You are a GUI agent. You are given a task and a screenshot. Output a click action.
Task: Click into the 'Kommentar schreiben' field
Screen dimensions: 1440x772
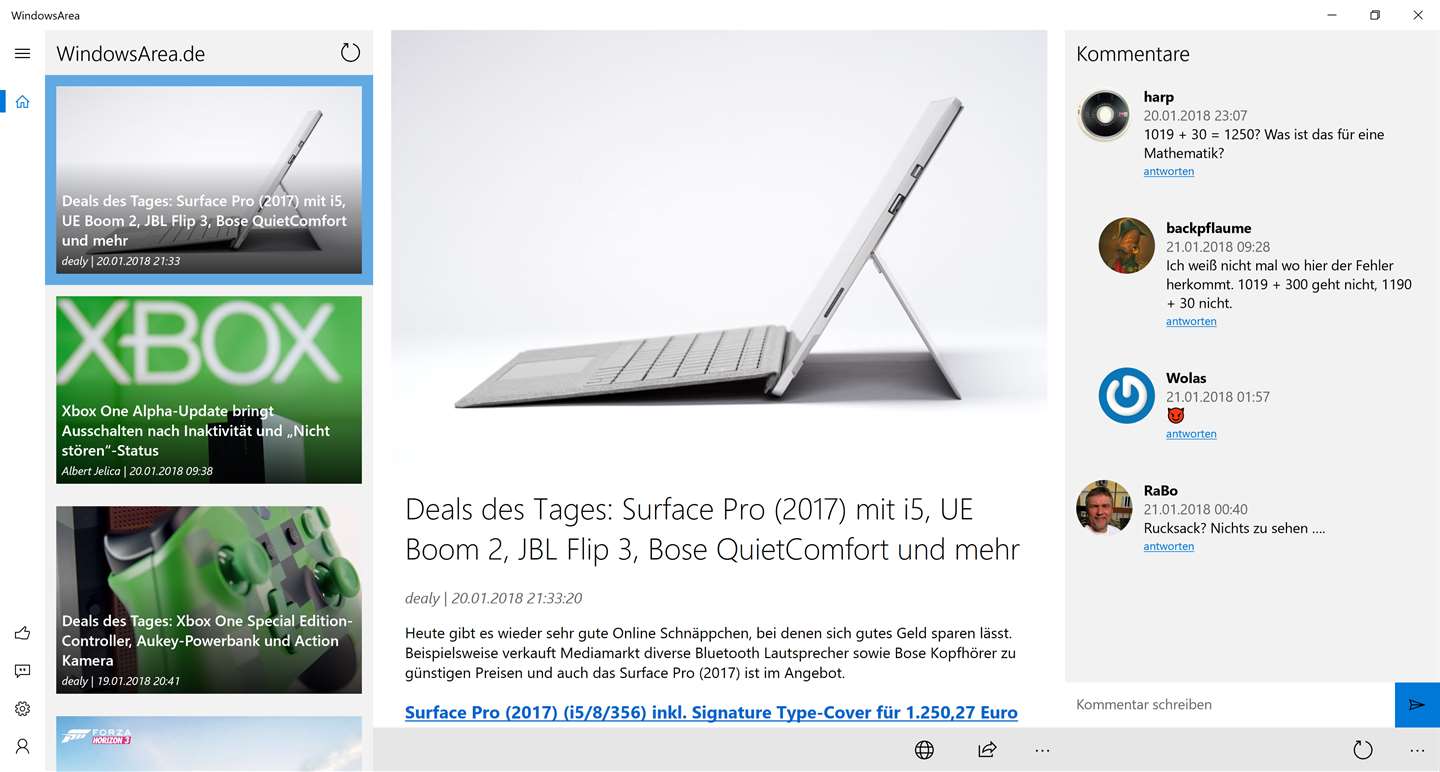pyautogui.click(x=1230, y=705)
